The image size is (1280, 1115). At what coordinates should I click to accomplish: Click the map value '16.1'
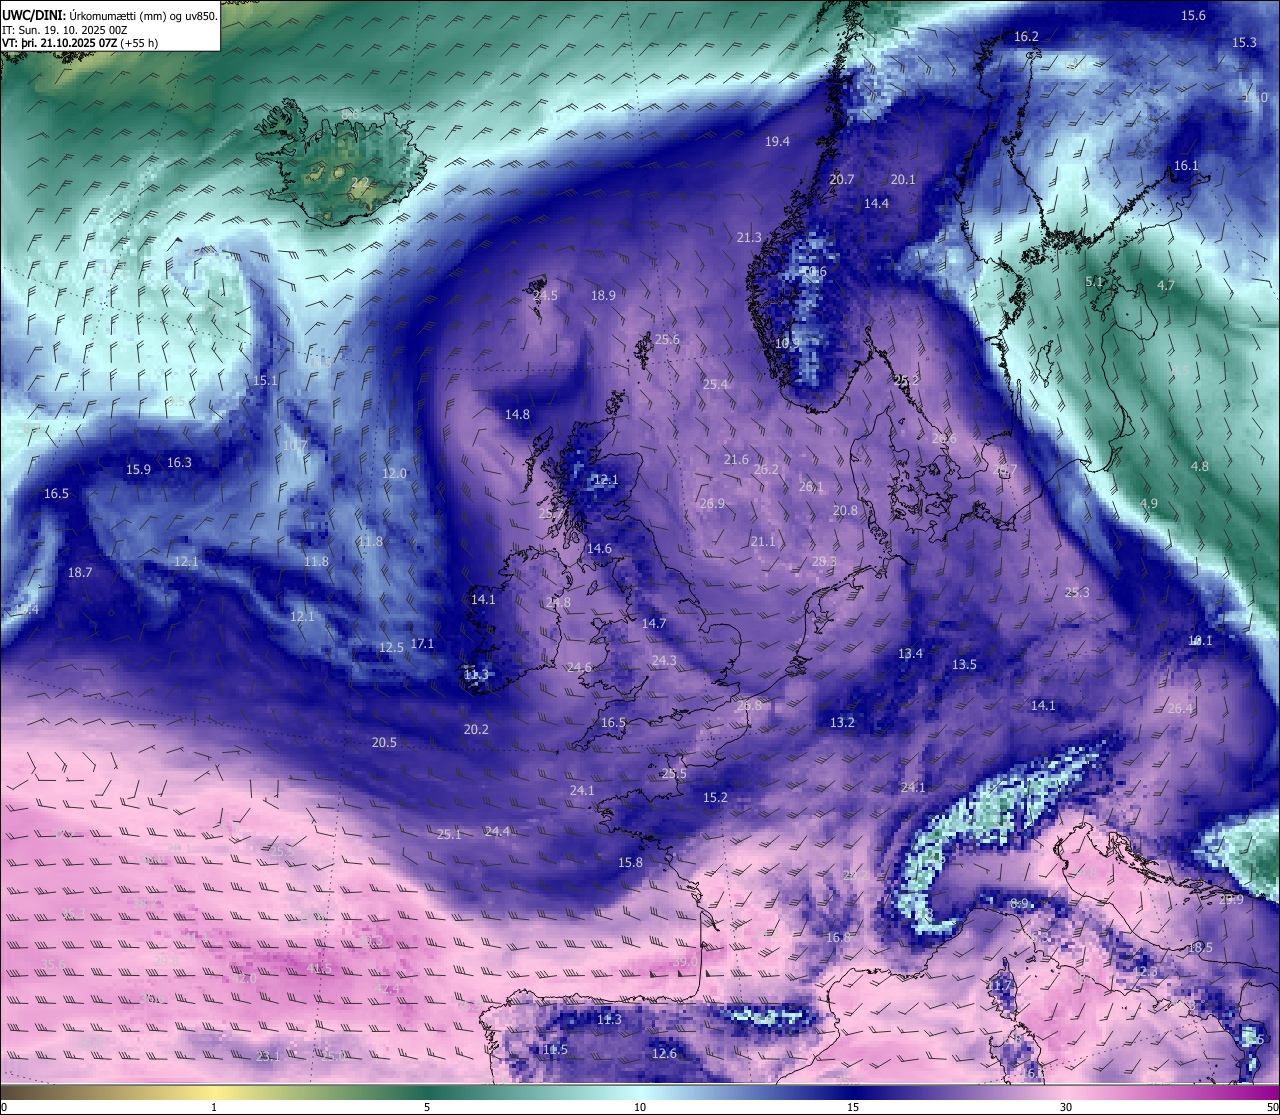click(1186, 165)
